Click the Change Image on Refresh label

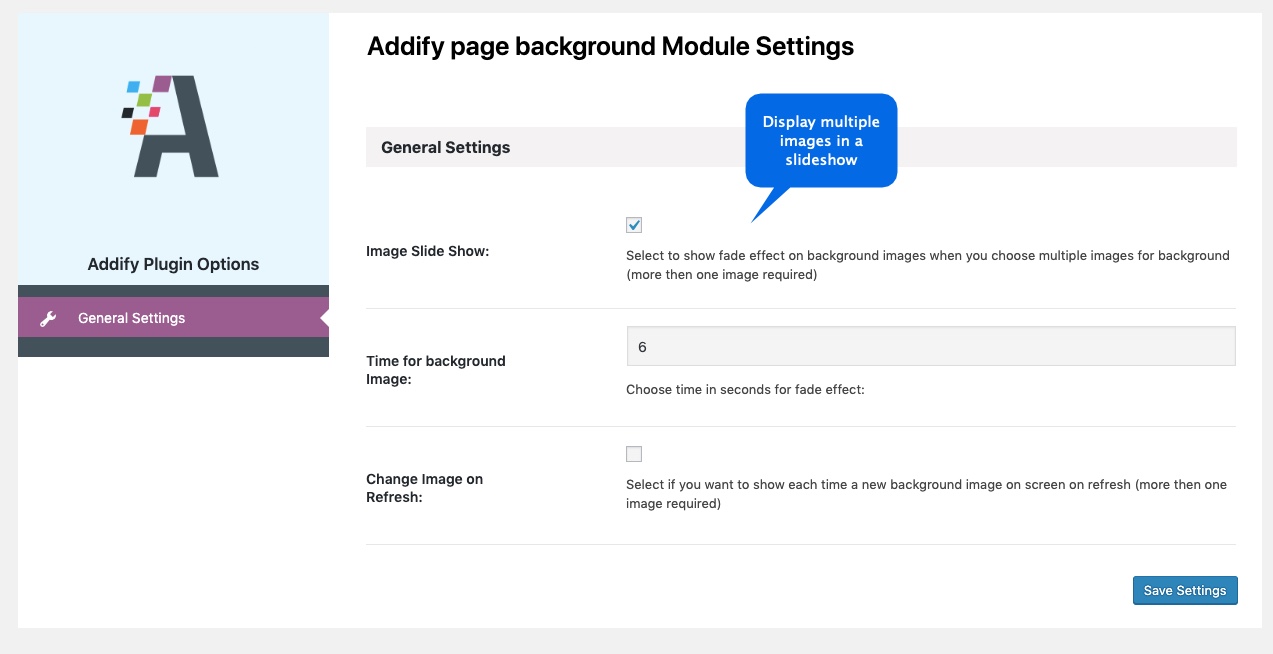pos(424,488)
